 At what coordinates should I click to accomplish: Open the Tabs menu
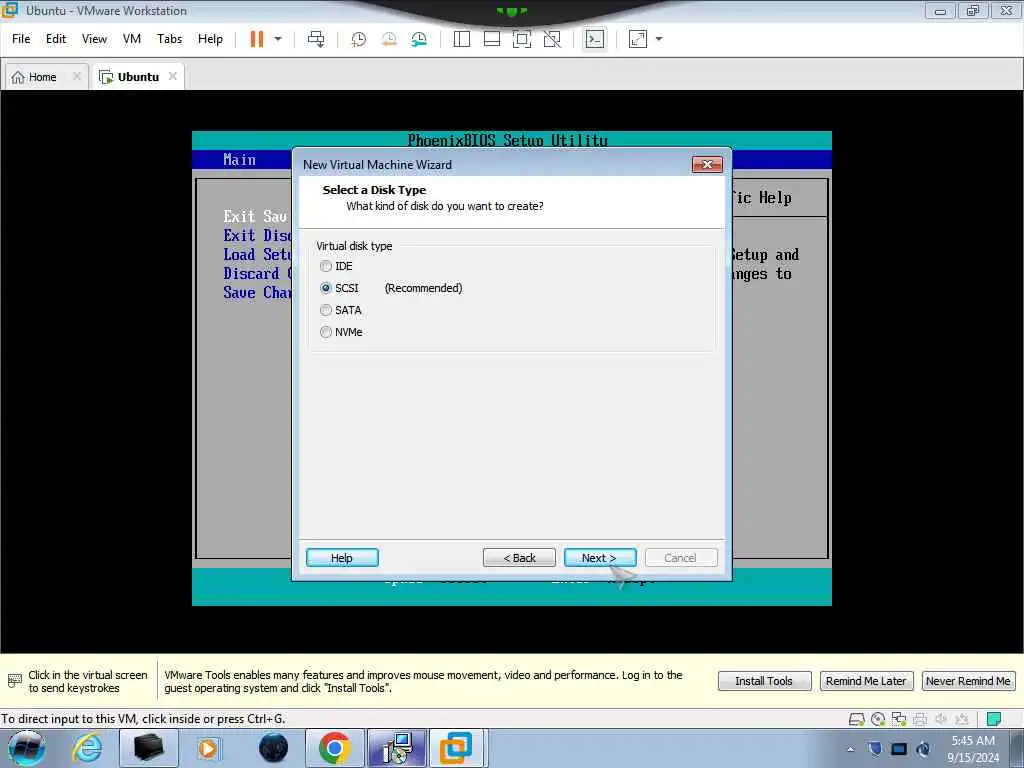click(169, 39)
